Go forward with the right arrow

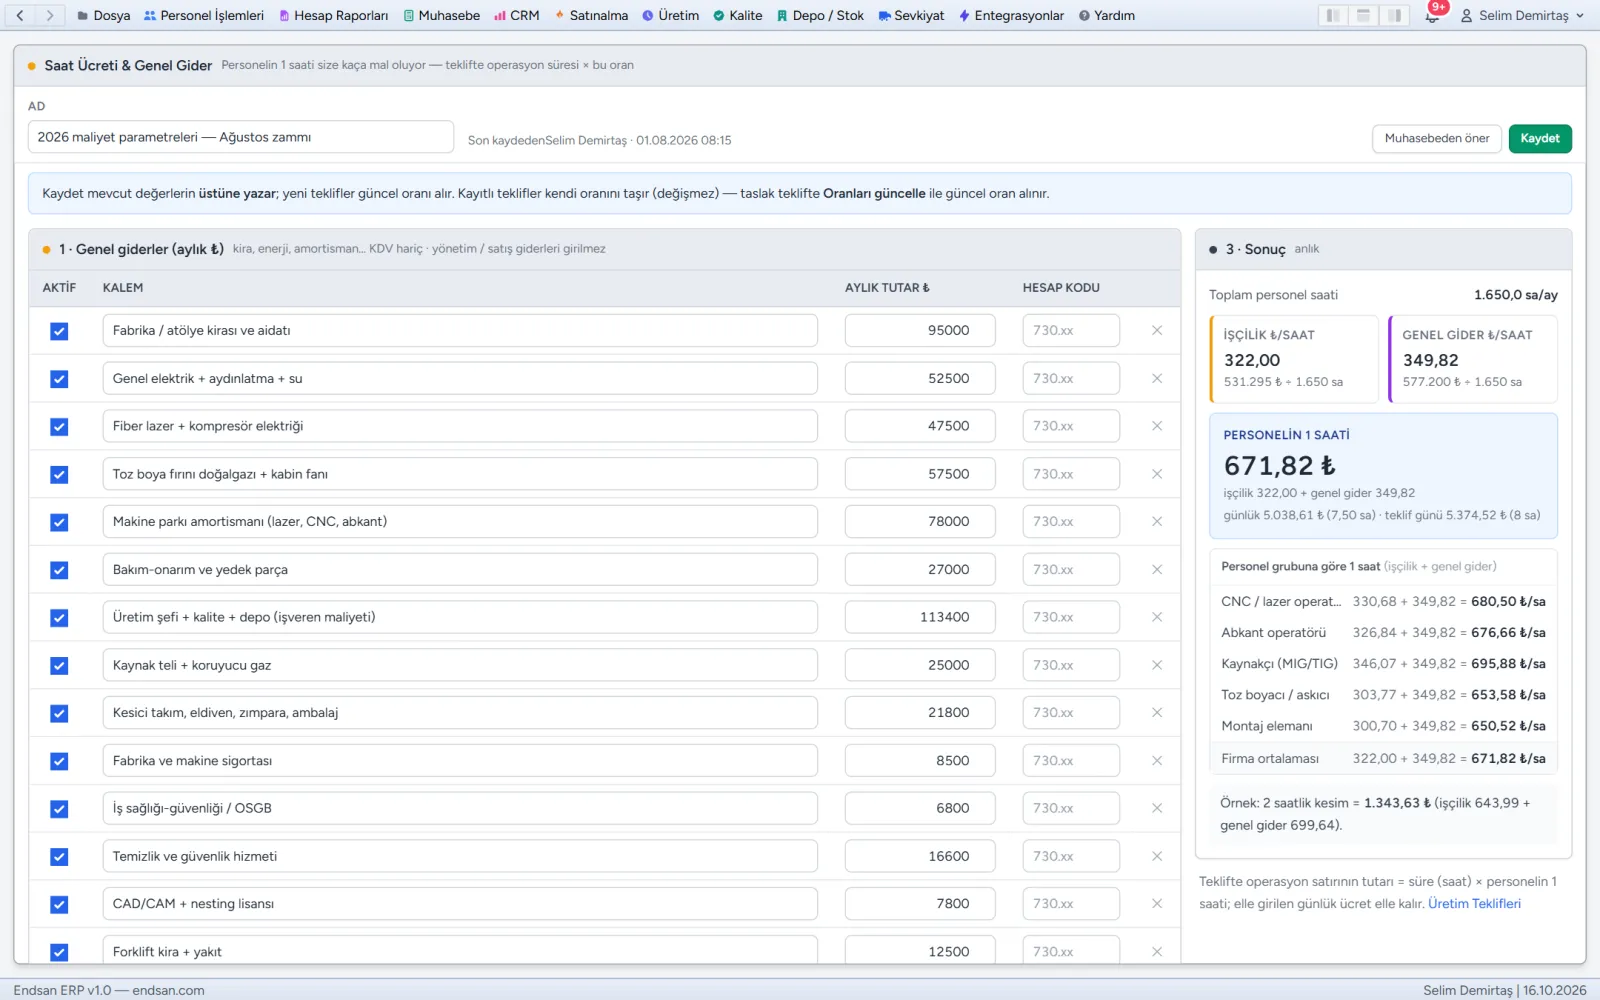coord(50,15)
